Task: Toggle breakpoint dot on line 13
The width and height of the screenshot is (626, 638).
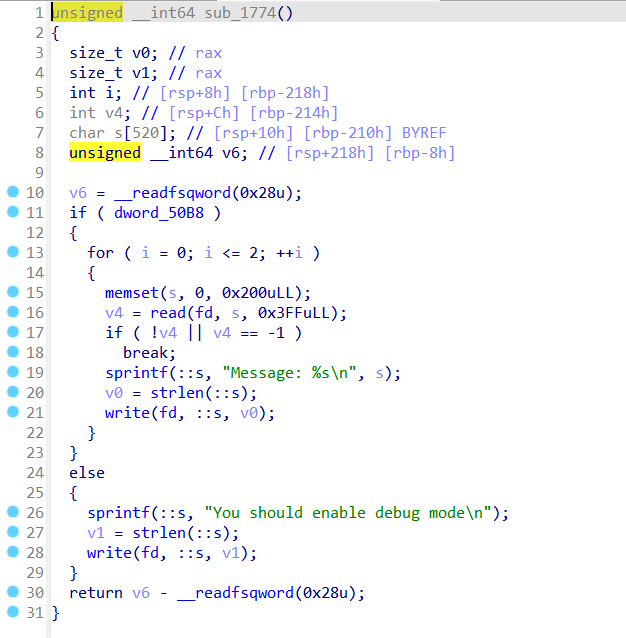Action: [13, 251]
